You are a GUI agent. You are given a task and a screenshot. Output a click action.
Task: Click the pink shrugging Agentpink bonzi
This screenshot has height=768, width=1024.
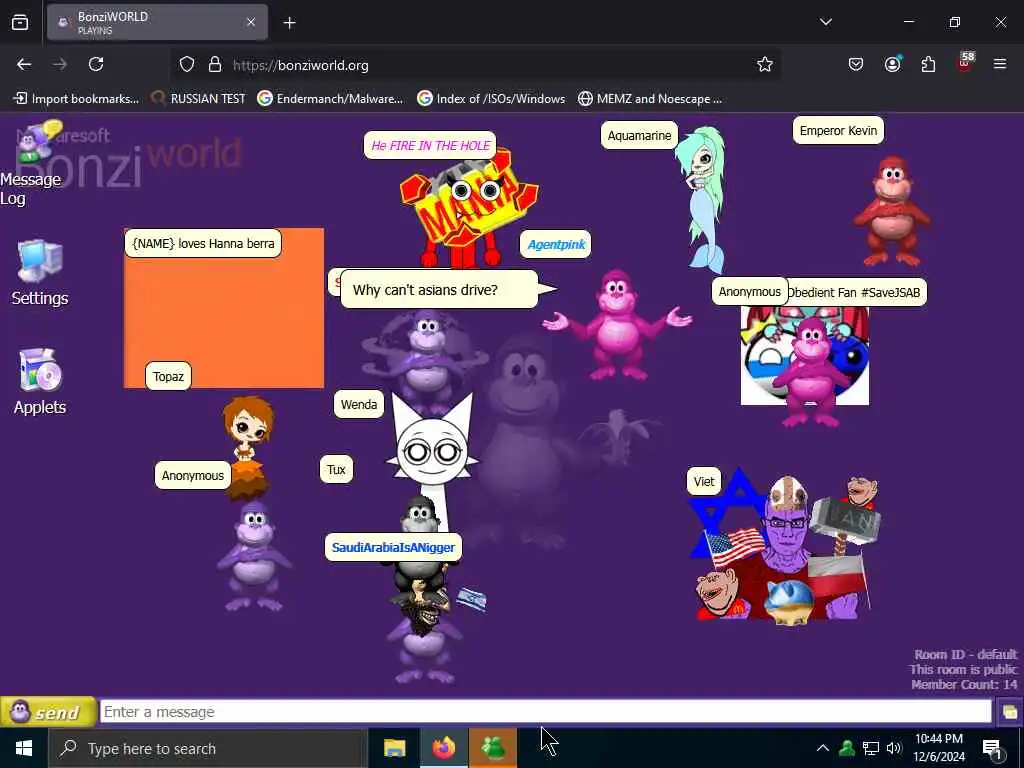click(x=616, y=325)
